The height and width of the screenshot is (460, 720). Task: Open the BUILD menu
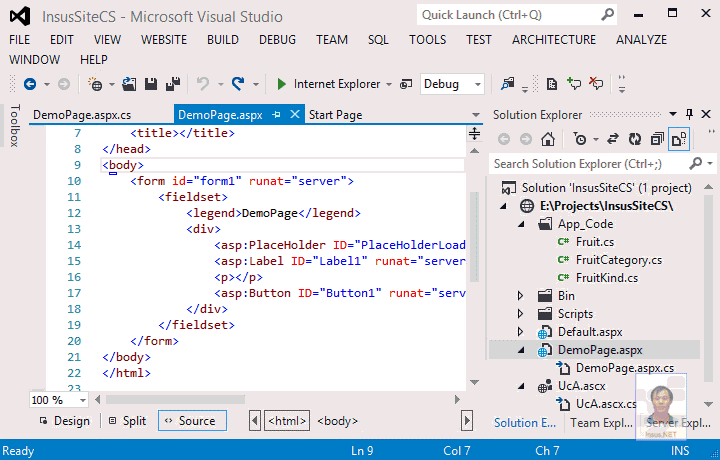(223, 40)
